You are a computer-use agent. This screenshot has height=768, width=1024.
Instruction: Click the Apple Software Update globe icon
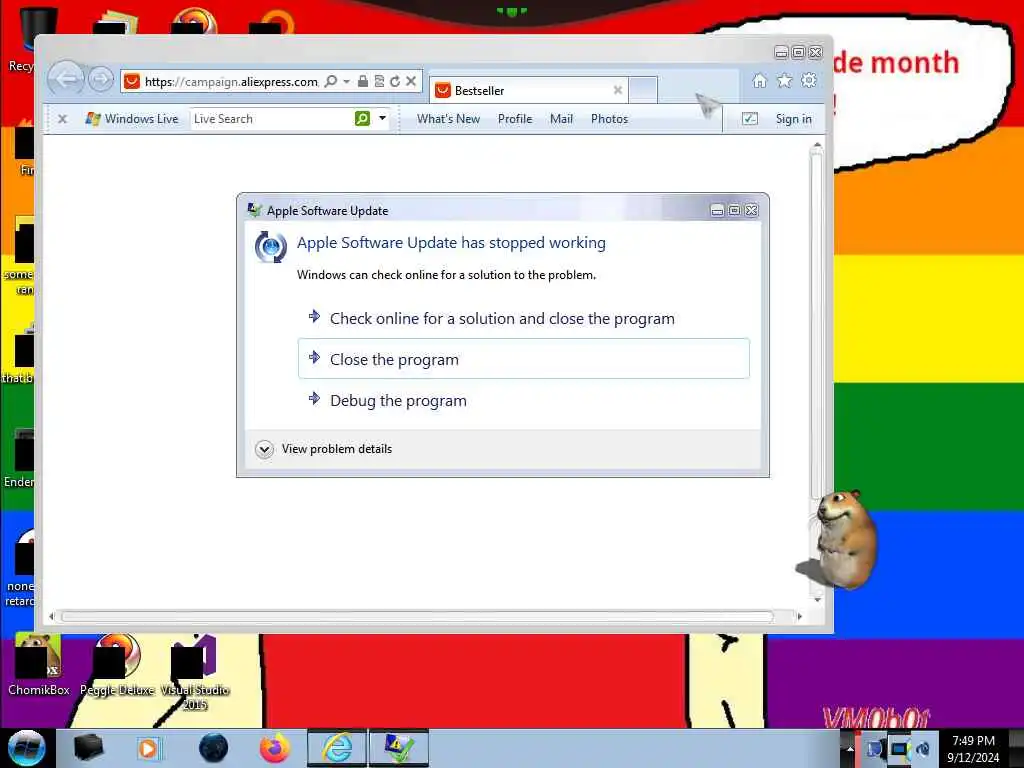270,247
